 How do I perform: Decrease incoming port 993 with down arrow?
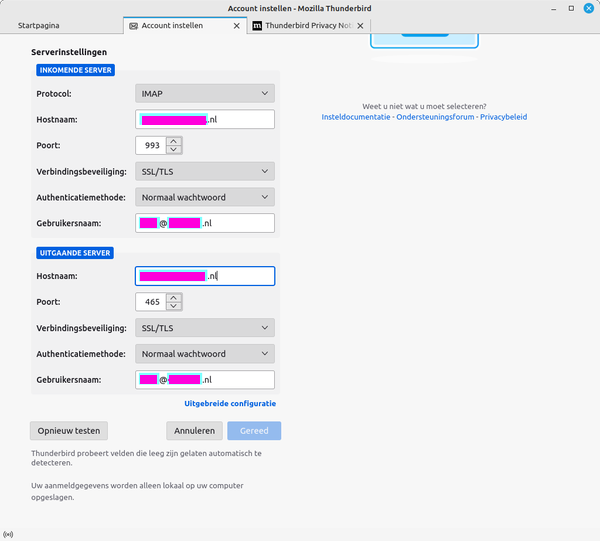pyautogui.click(x=174, y=150)
